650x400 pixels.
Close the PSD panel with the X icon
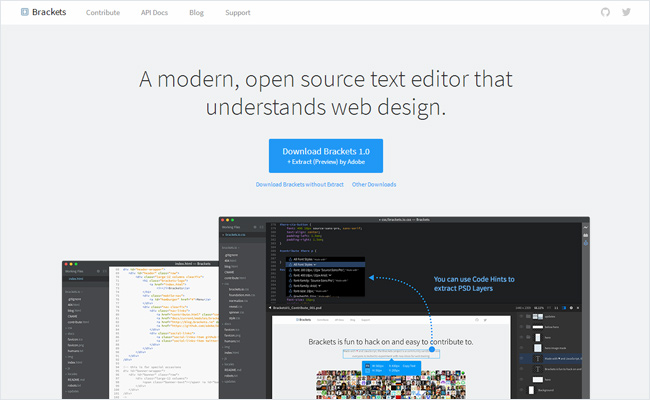578,308
